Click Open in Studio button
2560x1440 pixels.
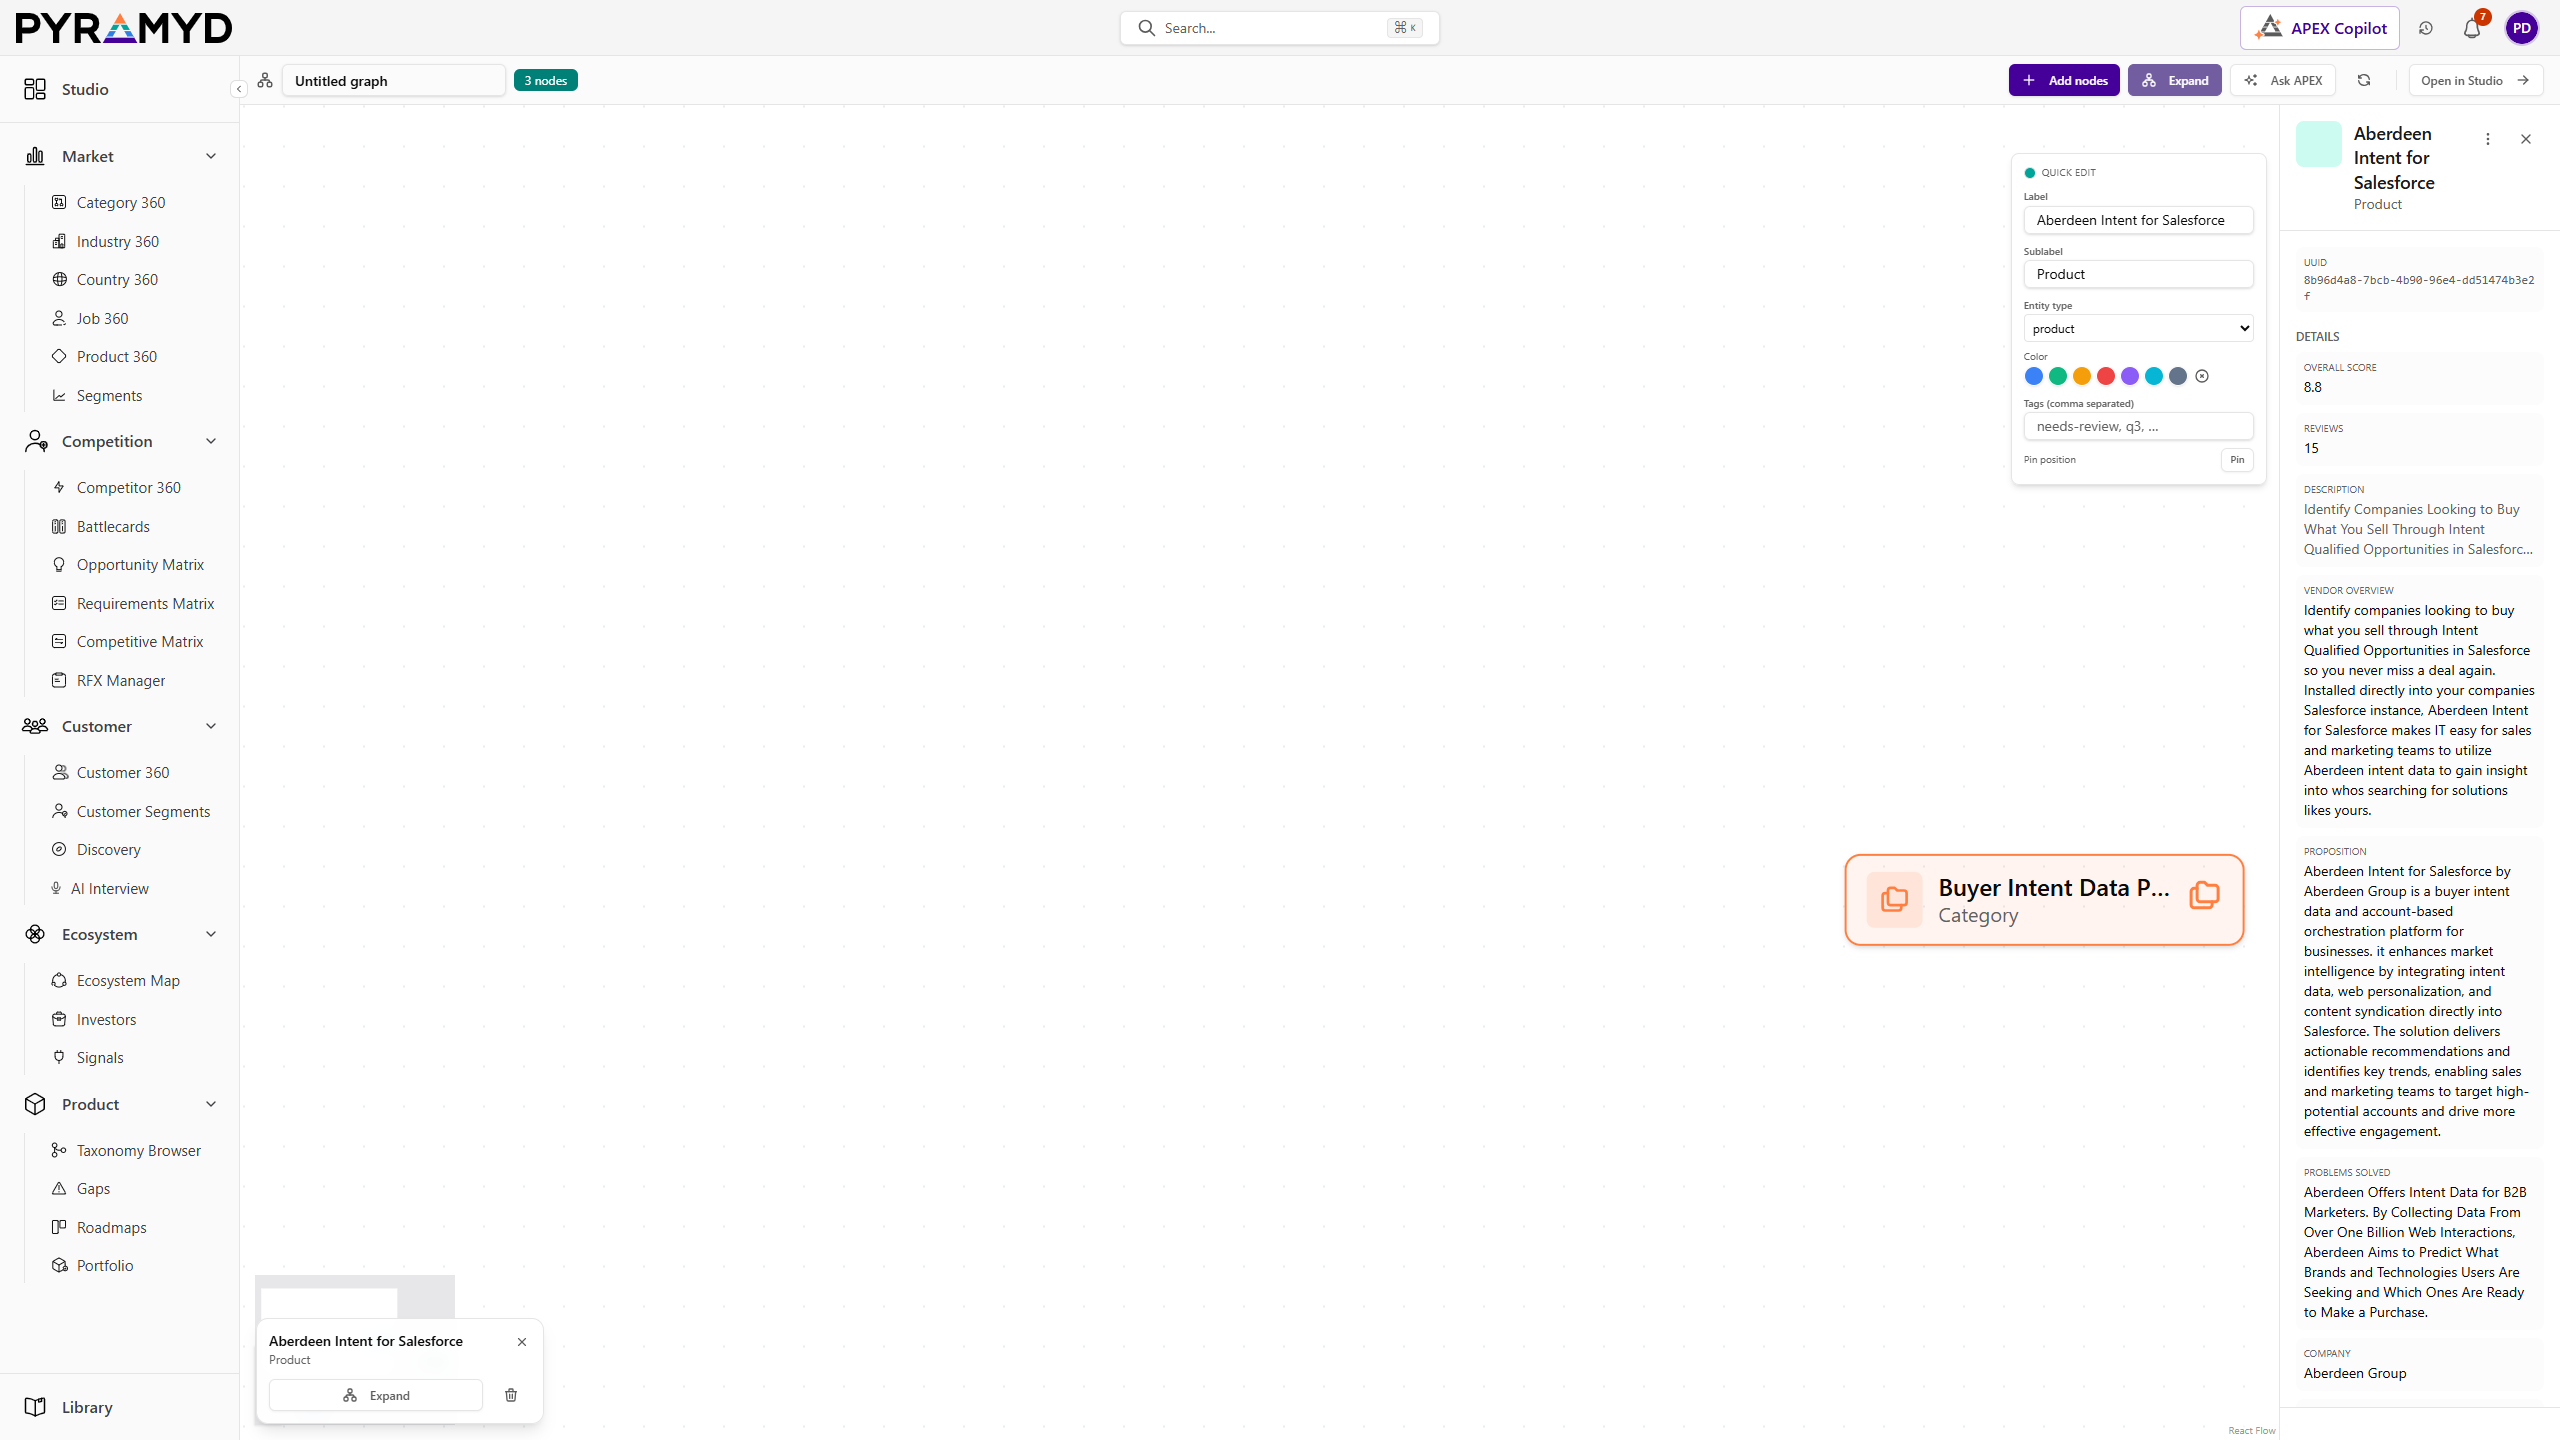2475,80
